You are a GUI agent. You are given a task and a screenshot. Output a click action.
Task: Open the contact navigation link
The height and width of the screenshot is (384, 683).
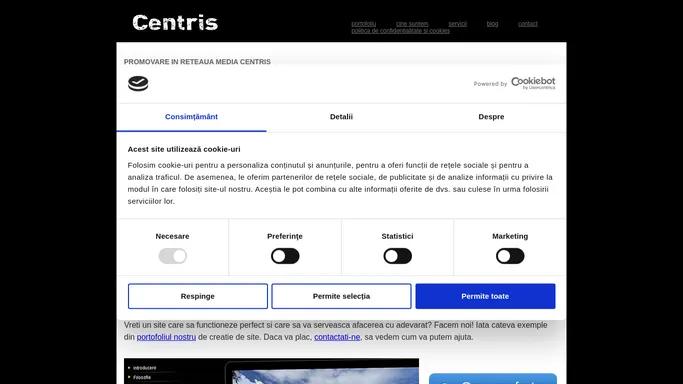tap(527, 24)
